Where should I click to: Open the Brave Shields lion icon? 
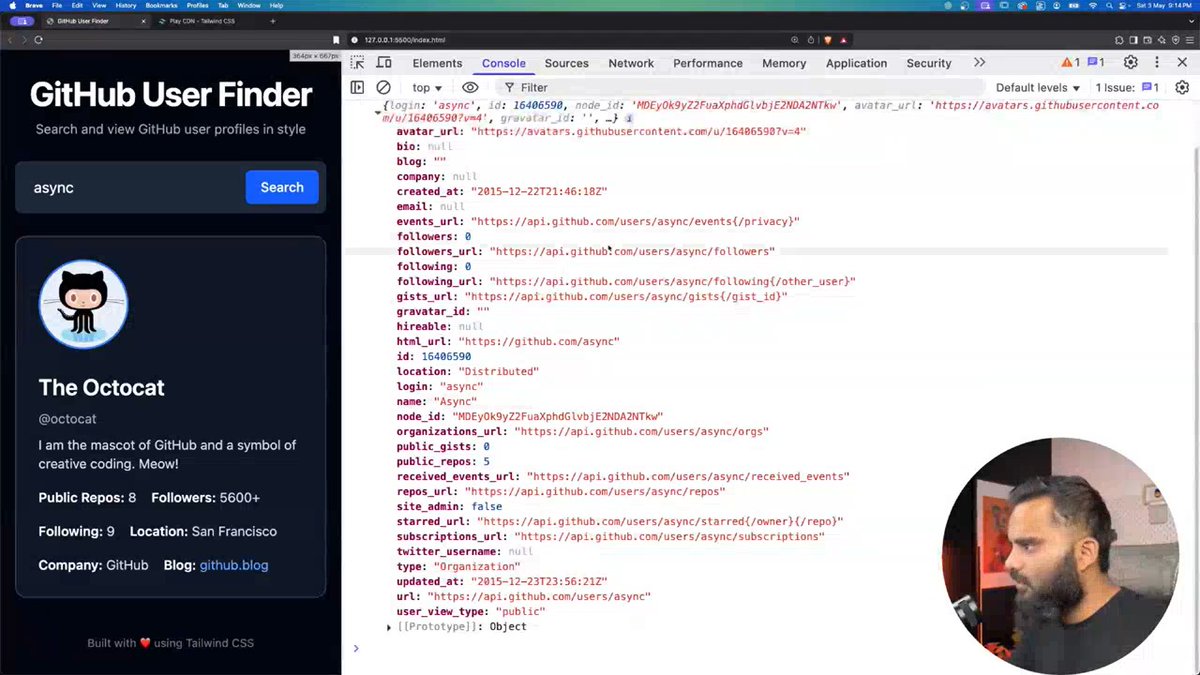coord(827,40)
